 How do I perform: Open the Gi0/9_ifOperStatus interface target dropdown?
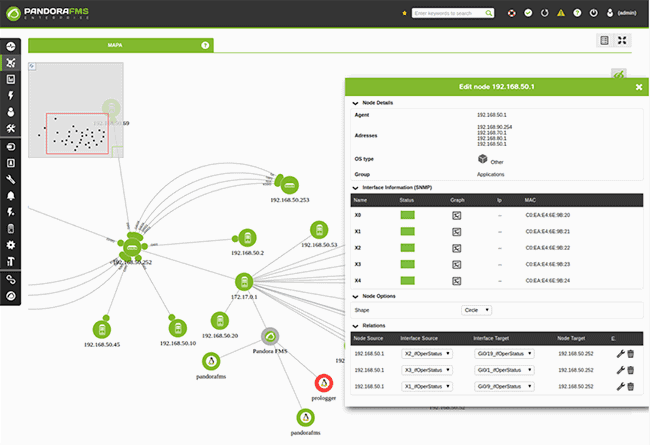[504, 387]
